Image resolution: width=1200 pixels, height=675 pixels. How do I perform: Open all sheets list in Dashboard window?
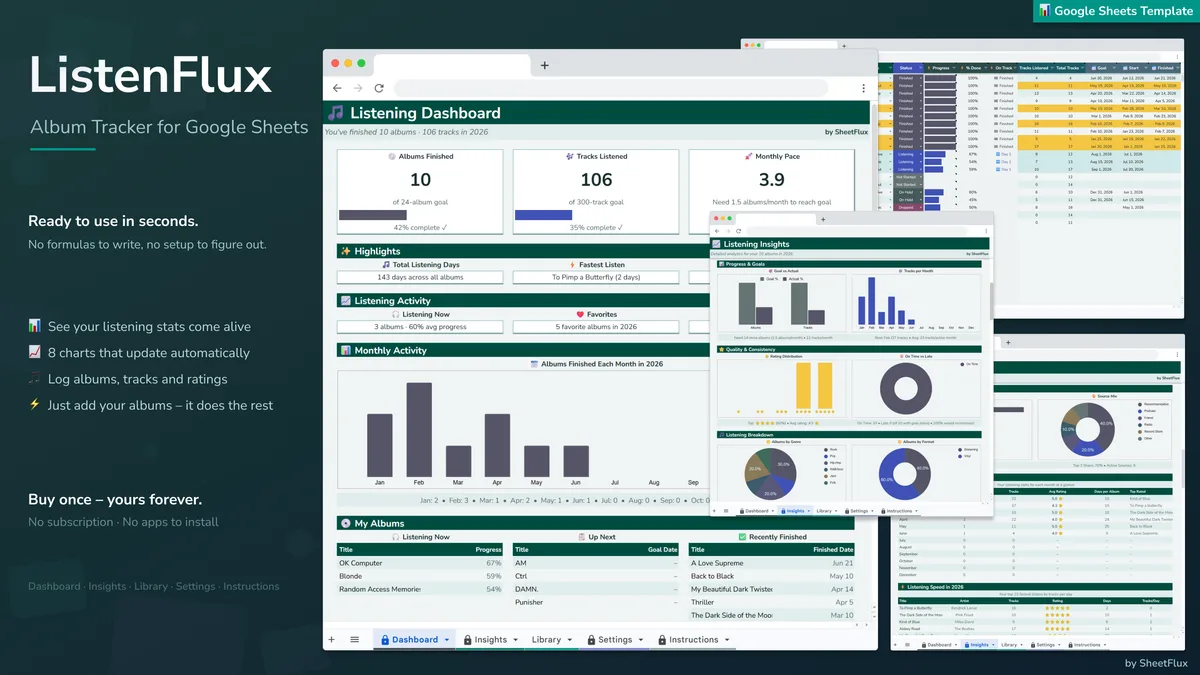(354, 639)
